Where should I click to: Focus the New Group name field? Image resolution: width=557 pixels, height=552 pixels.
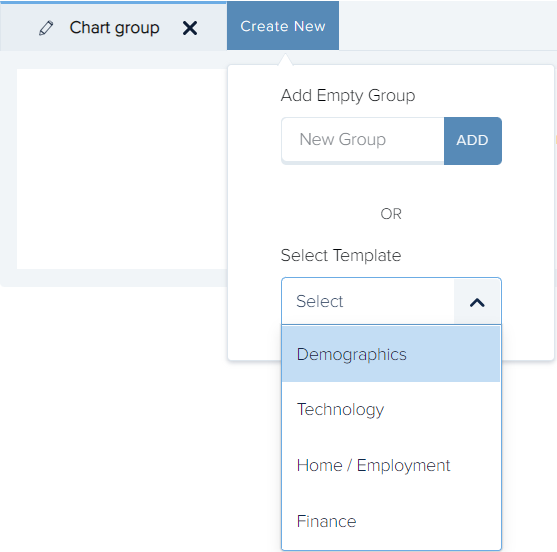pyautogui.click(x=363, y=140)
